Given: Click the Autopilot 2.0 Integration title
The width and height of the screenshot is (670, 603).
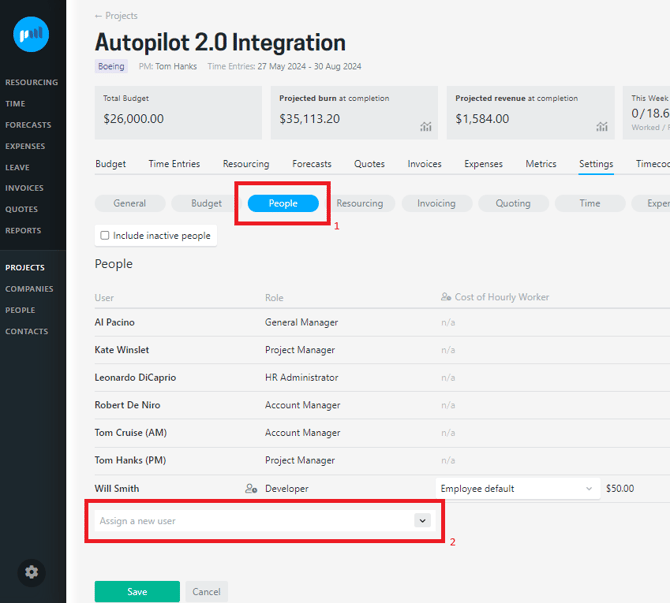Looking at the screenshot, I should 220,42.
